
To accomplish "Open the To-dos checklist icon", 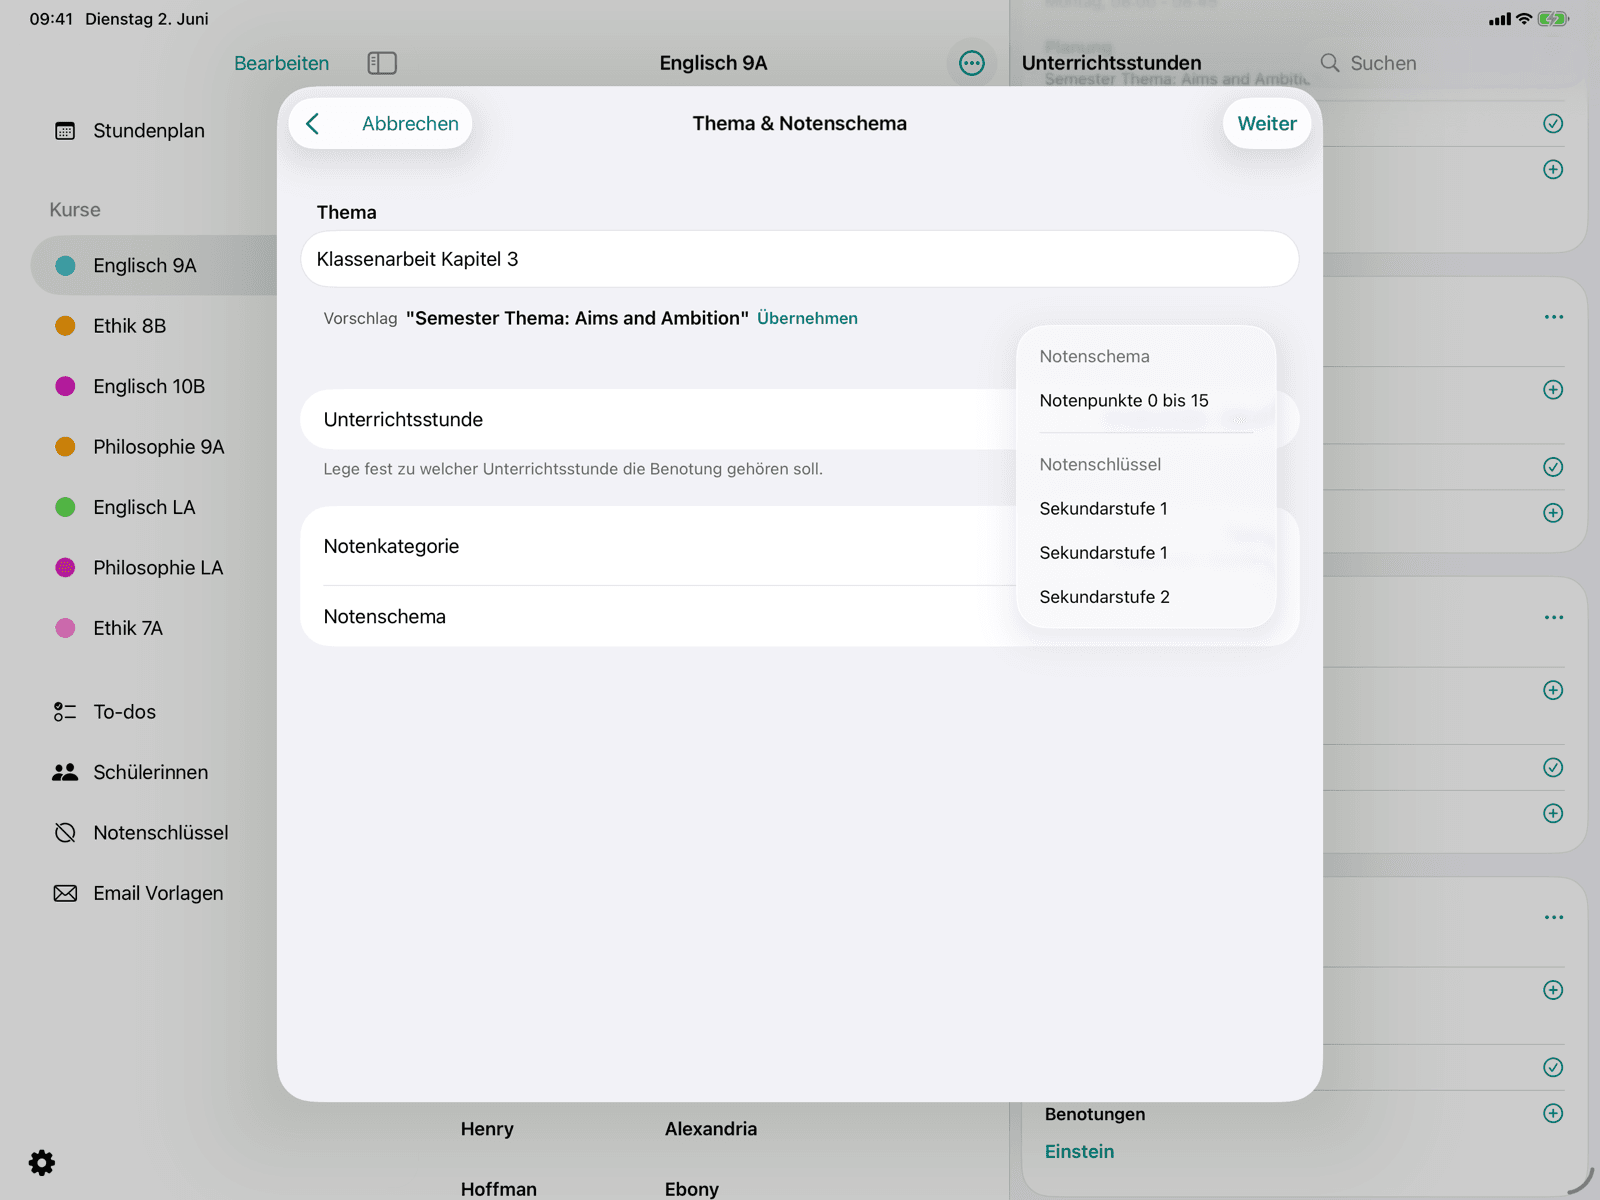I will tap(65, 712).
